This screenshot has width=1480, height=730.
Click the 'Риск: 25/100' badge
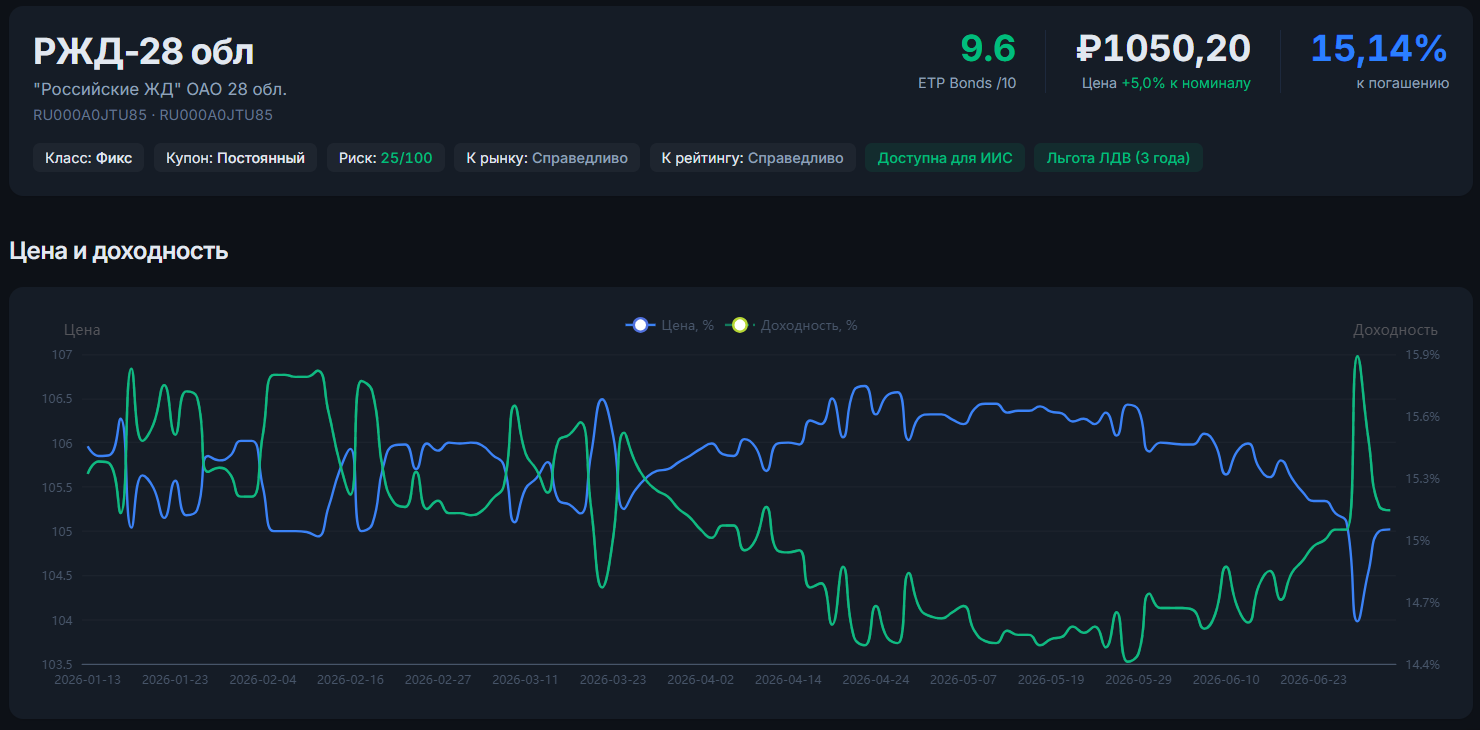pos(386,158)
